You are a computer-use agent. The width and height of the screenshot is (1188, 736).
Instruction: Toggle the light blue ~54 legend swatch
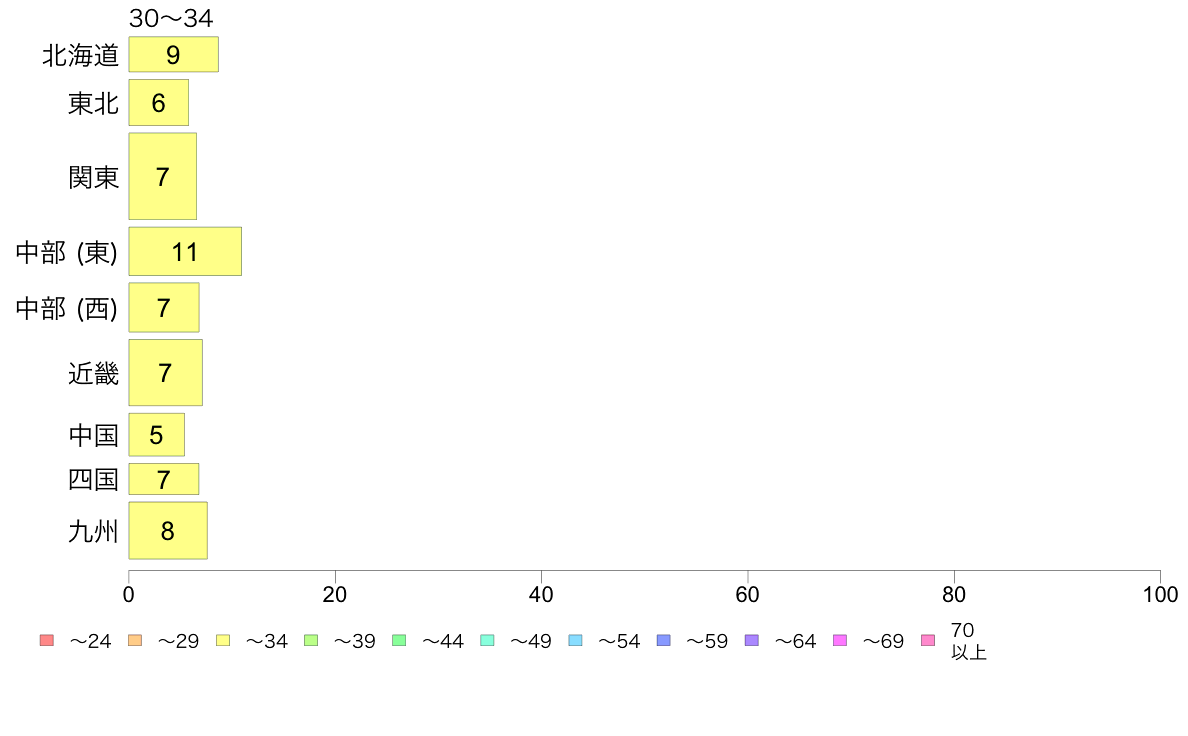click(575, 640)
